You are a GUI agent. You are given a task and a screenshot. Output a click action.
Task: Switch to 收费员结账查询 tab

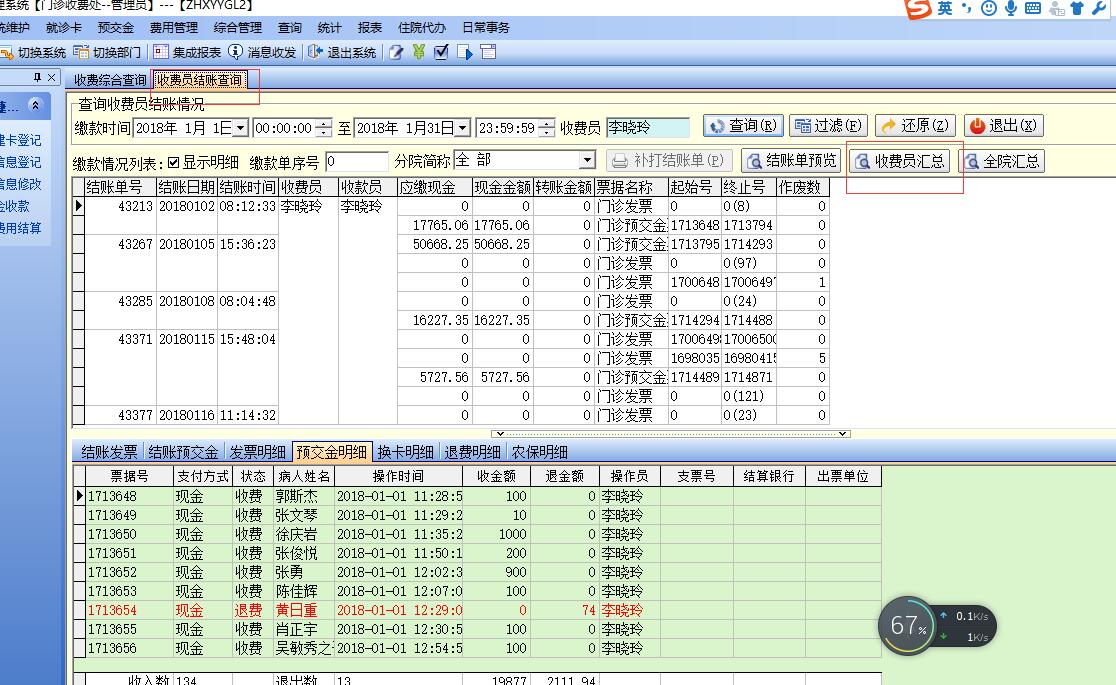[x=200, y=80]
